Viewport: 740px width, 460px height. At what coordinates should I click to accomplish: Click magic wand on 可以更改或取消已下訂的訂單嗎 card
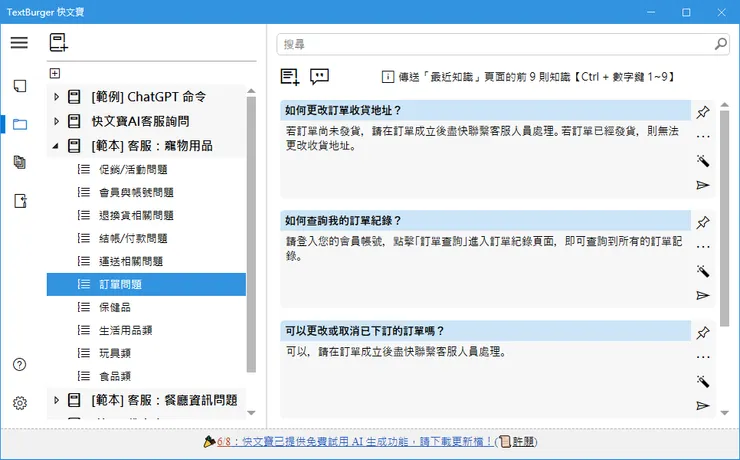(703, 381)
